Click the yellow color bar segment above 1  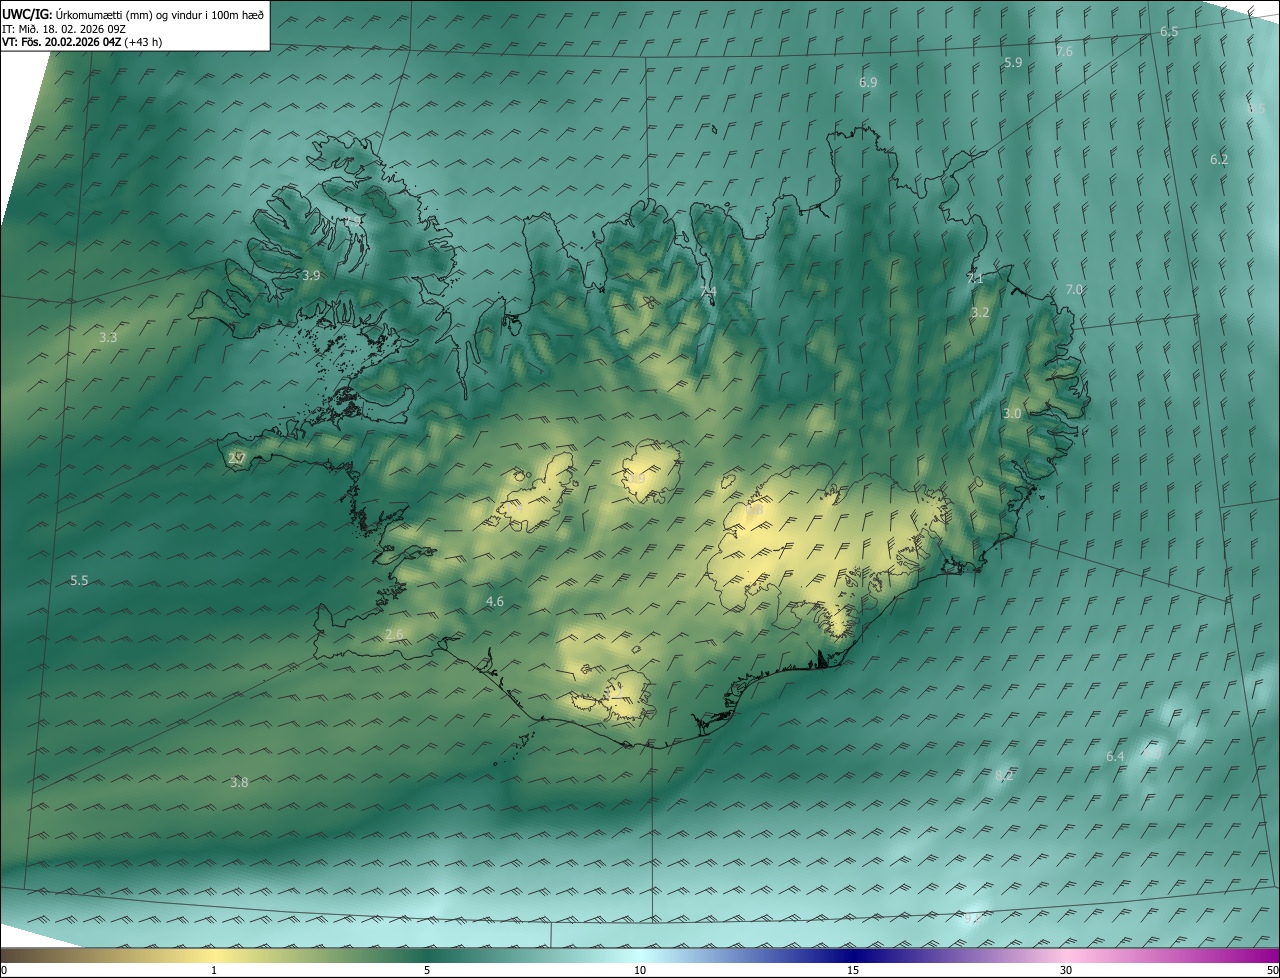(x=214, y=955)
